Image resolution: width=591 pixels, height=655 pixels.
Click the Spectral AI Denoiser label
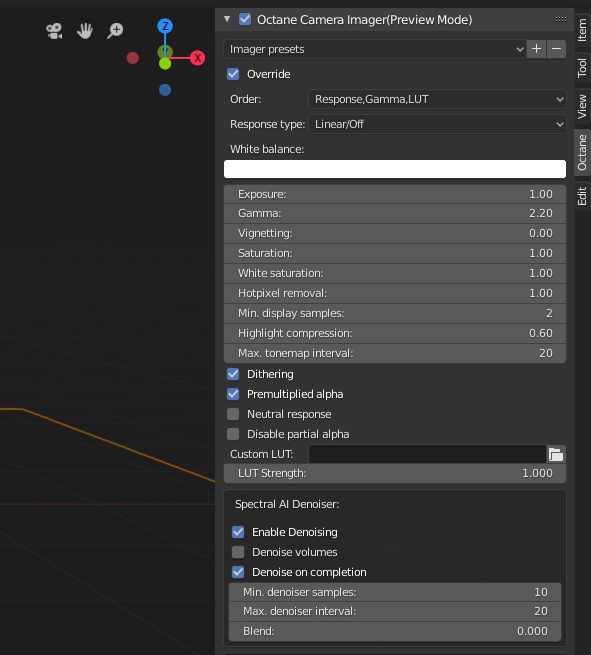point(287,504)
